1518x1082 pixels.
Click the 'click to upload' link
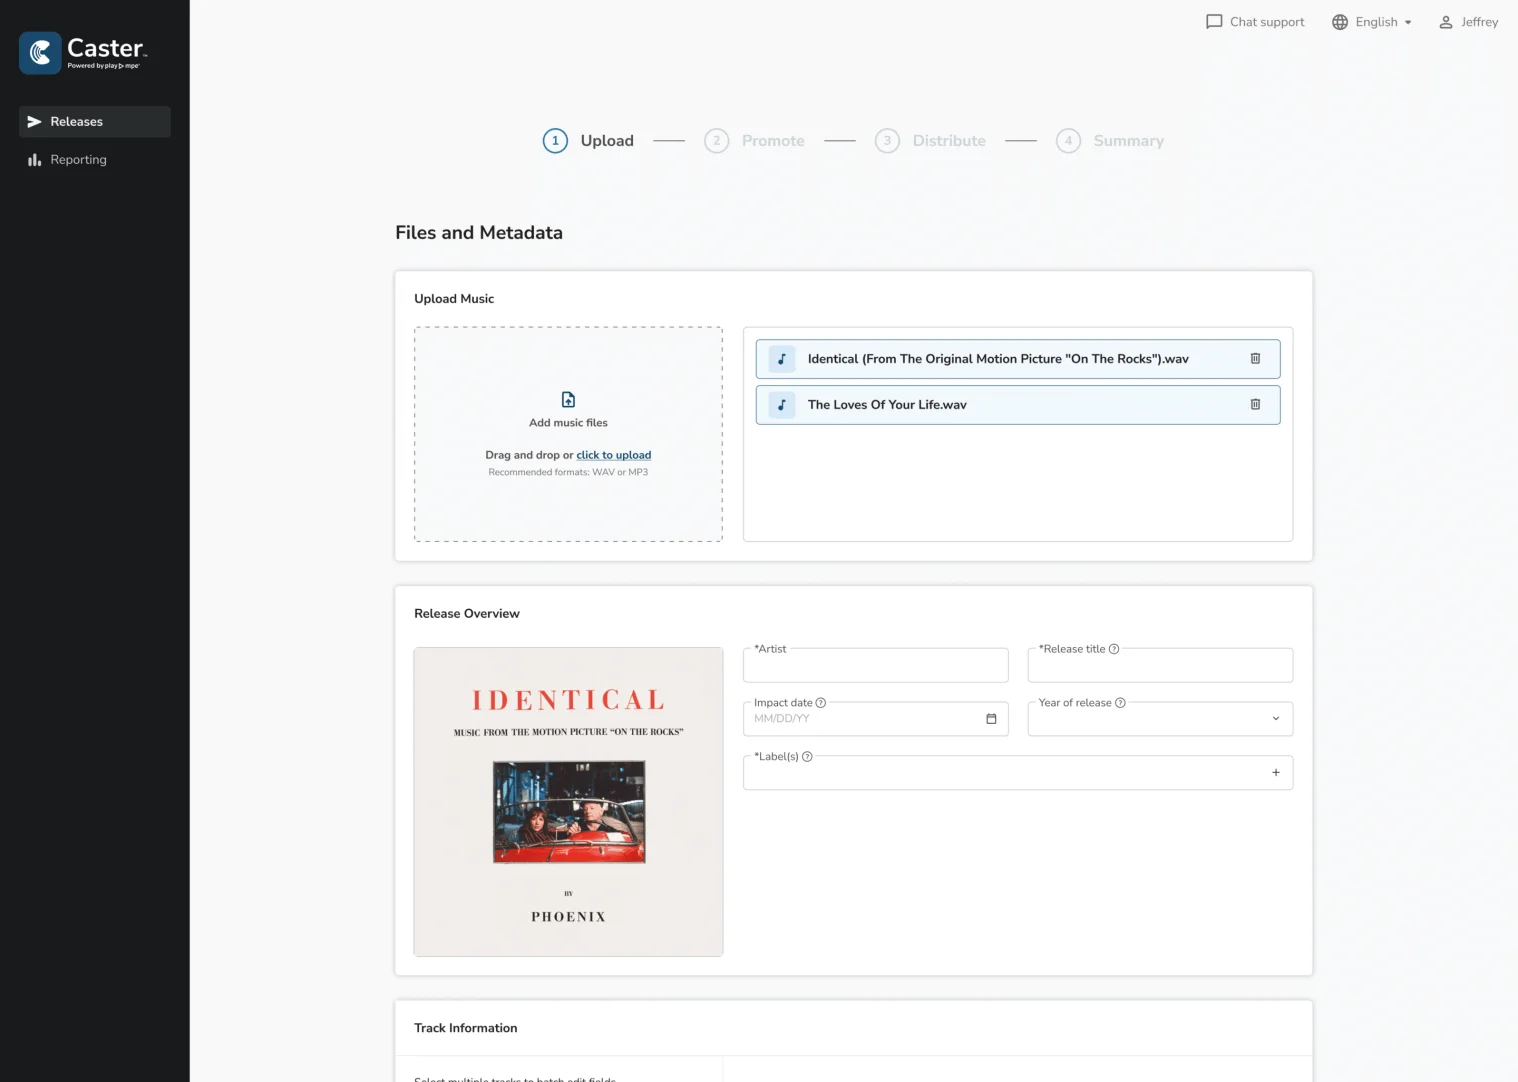(x=613, y=454)
